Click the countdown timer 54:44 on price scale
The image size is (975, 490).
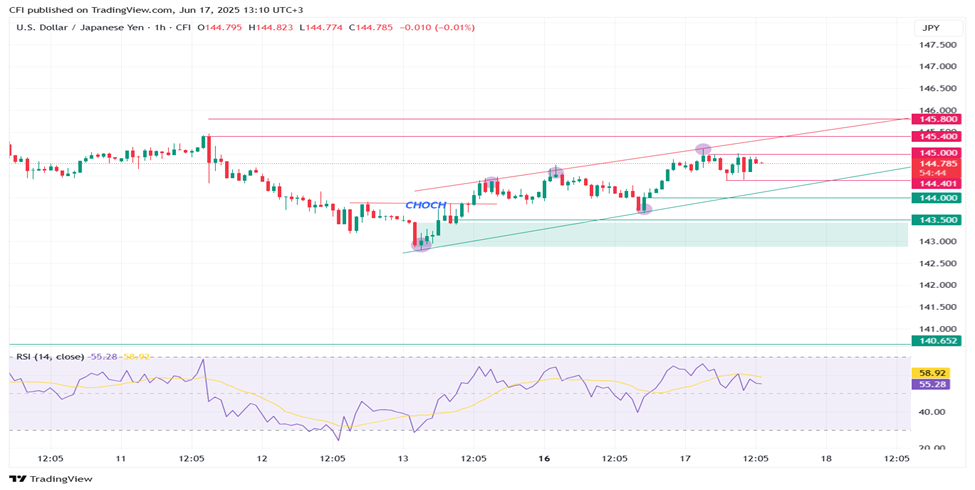[x=935, y=173]
